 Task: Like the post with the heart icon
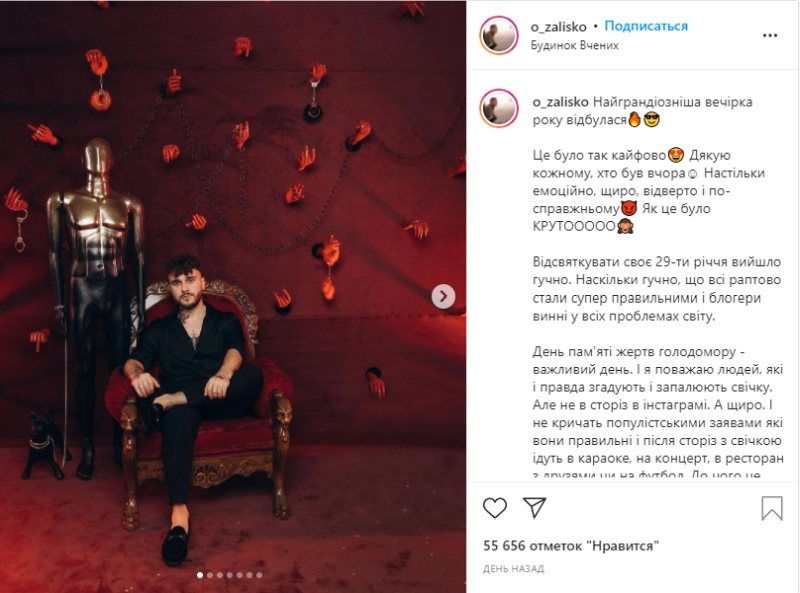click(x=494, y=508)
